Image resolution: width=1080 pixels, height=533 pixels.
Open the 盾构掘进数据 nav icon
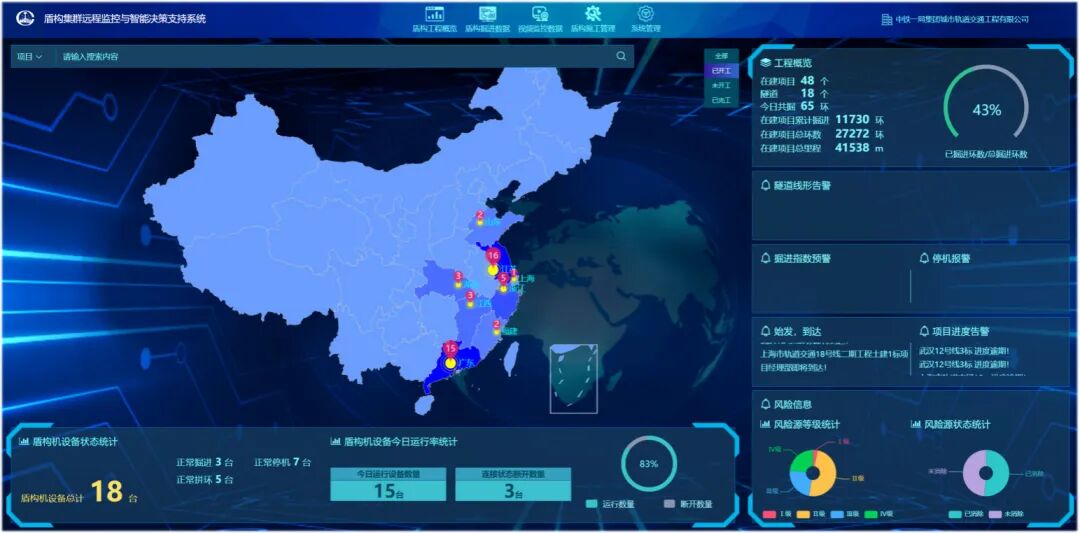point(487,14)
